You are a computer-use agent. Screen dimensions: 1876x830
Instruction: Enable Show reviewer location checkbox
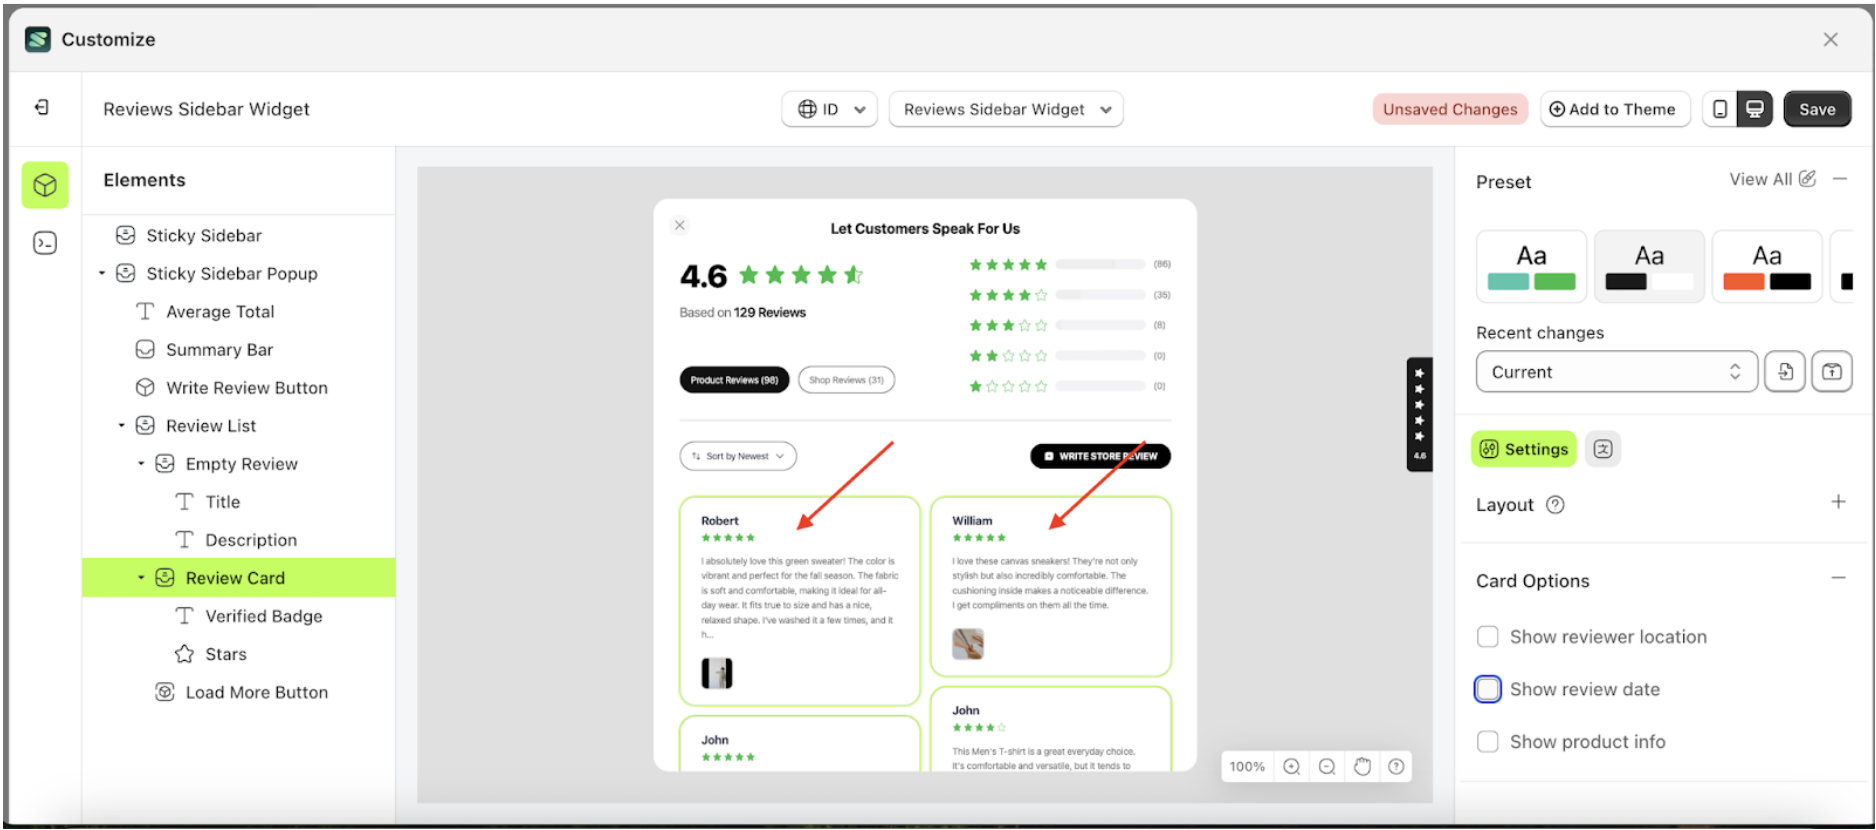coord(1488,637)
